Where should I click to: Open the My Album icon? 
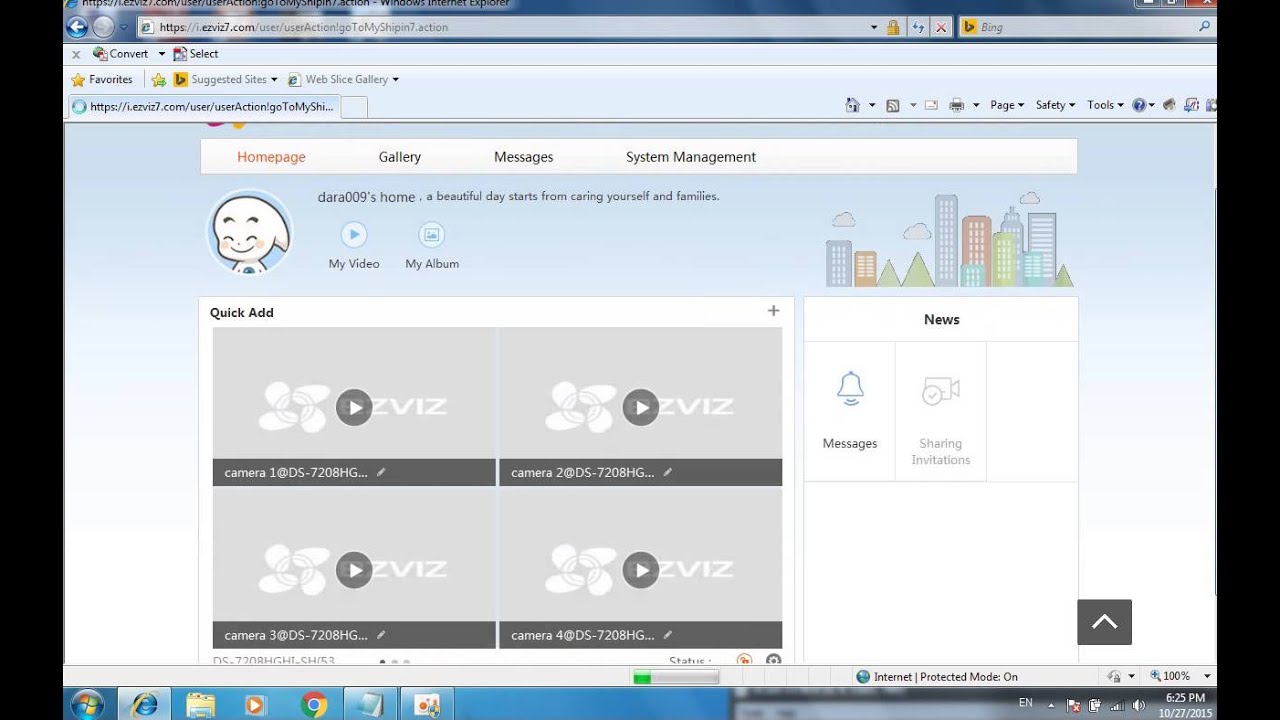pyautogui.click(x=432, y=235)
